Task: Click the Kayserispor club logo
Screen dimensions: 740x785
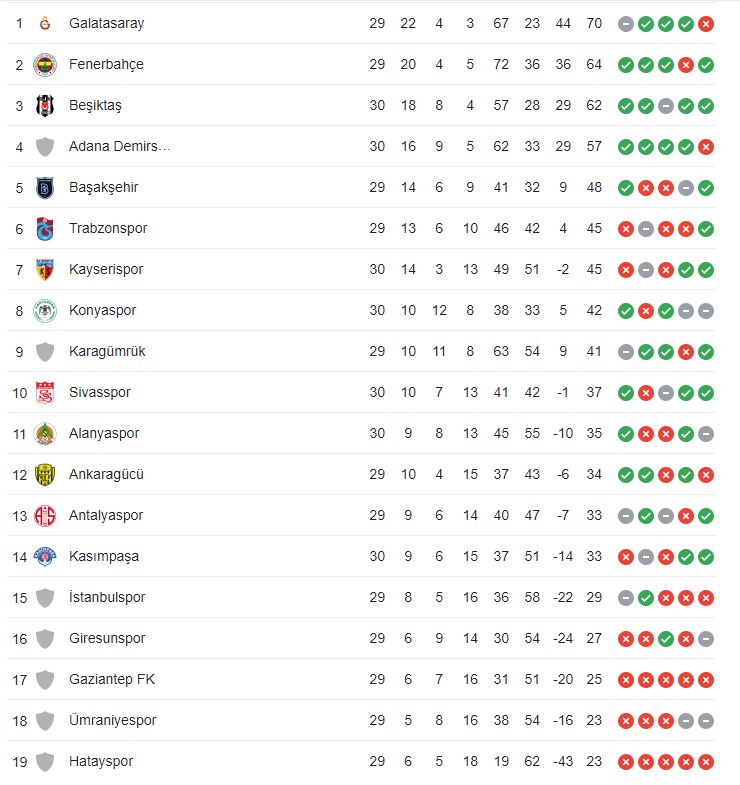Action: point(44,269)
